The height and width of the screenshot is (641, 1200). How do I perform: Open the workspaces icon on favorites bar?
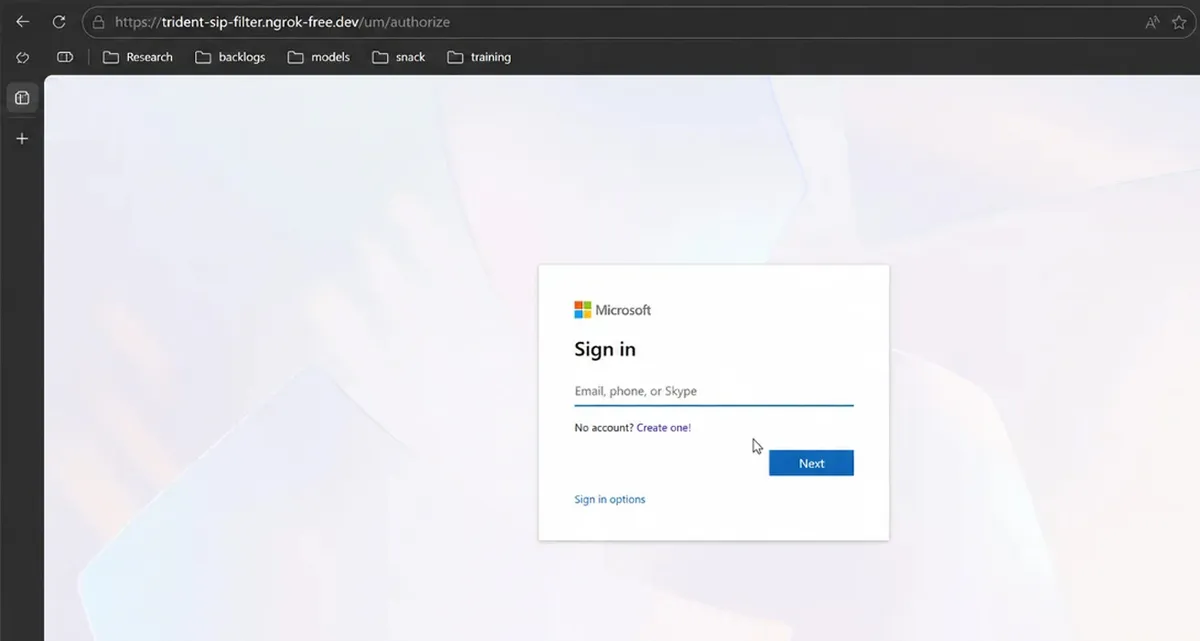[x=22, y=57]
